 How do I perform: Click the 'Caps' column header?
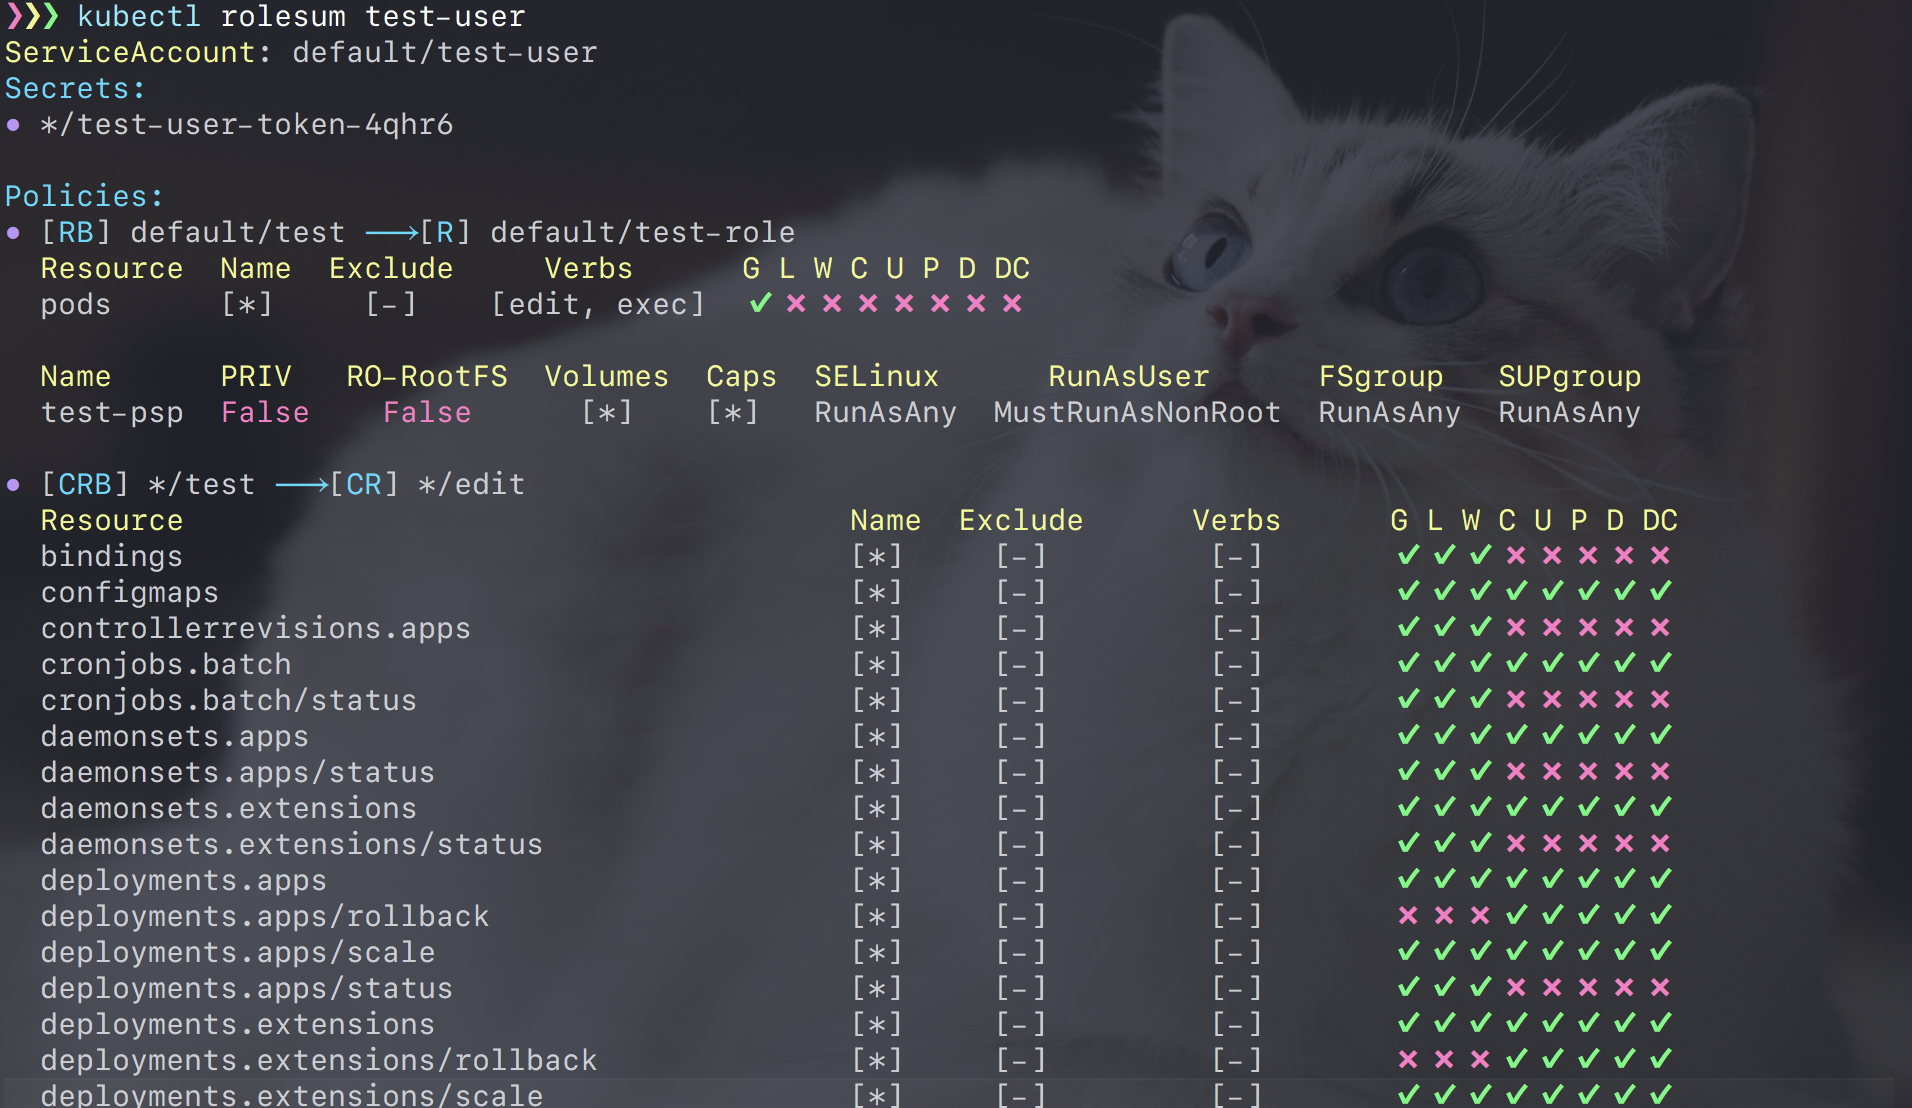tap(742, 377)
